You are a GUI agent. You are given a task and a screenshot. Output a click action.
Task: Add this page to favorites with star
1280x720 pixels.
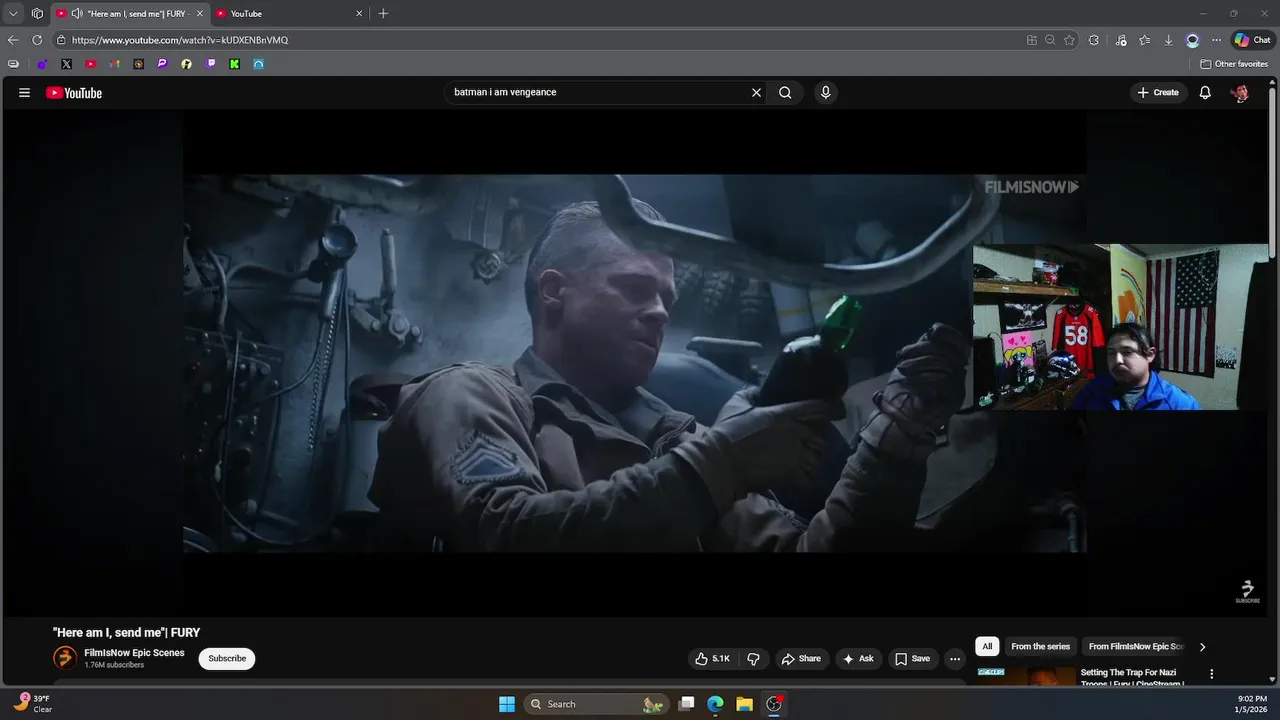point(1069,40)
